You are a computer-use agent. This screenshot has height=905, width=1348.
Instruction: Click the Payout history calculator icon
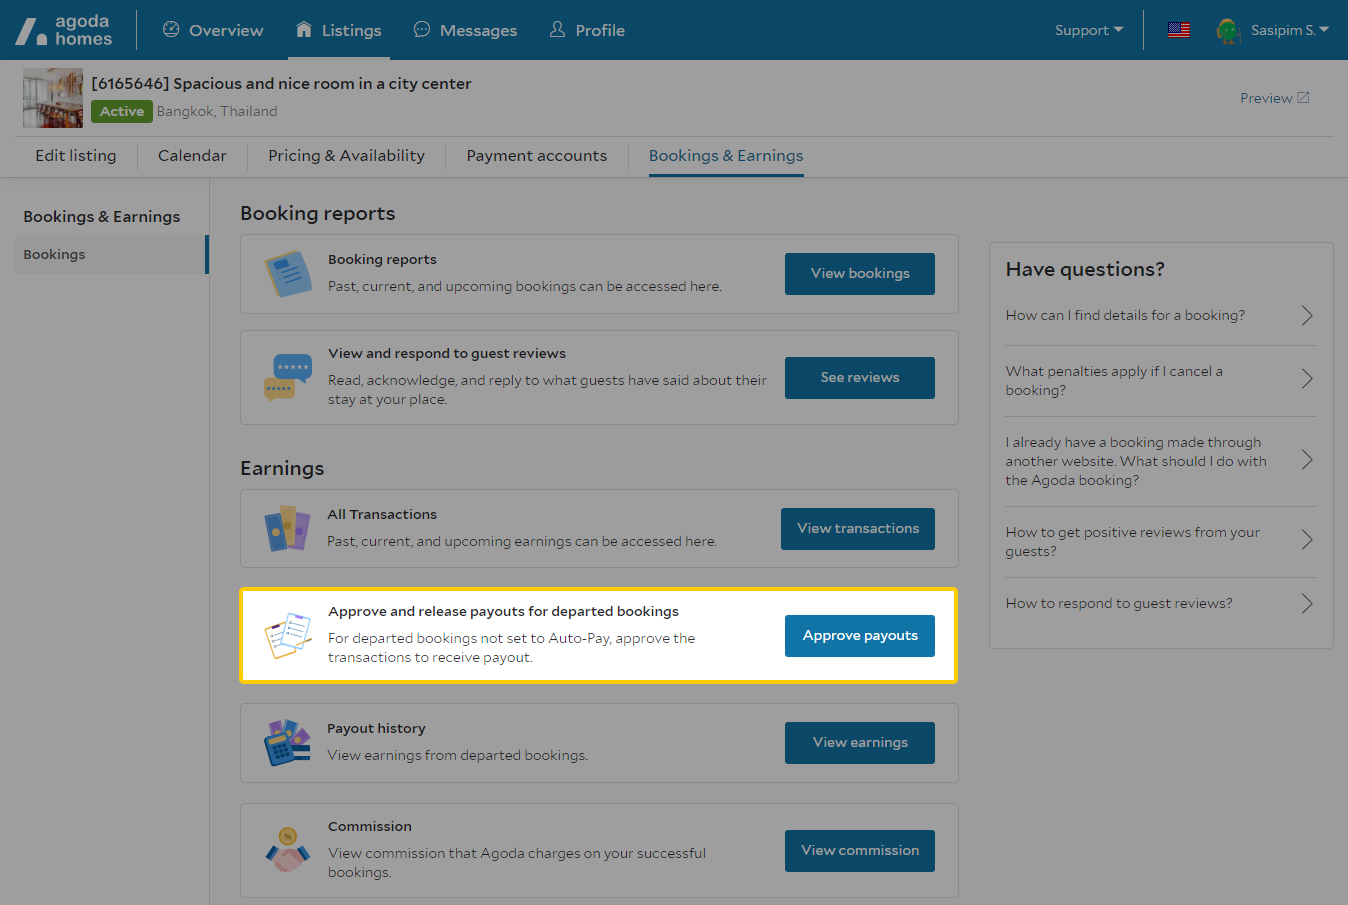coord(288,743)
